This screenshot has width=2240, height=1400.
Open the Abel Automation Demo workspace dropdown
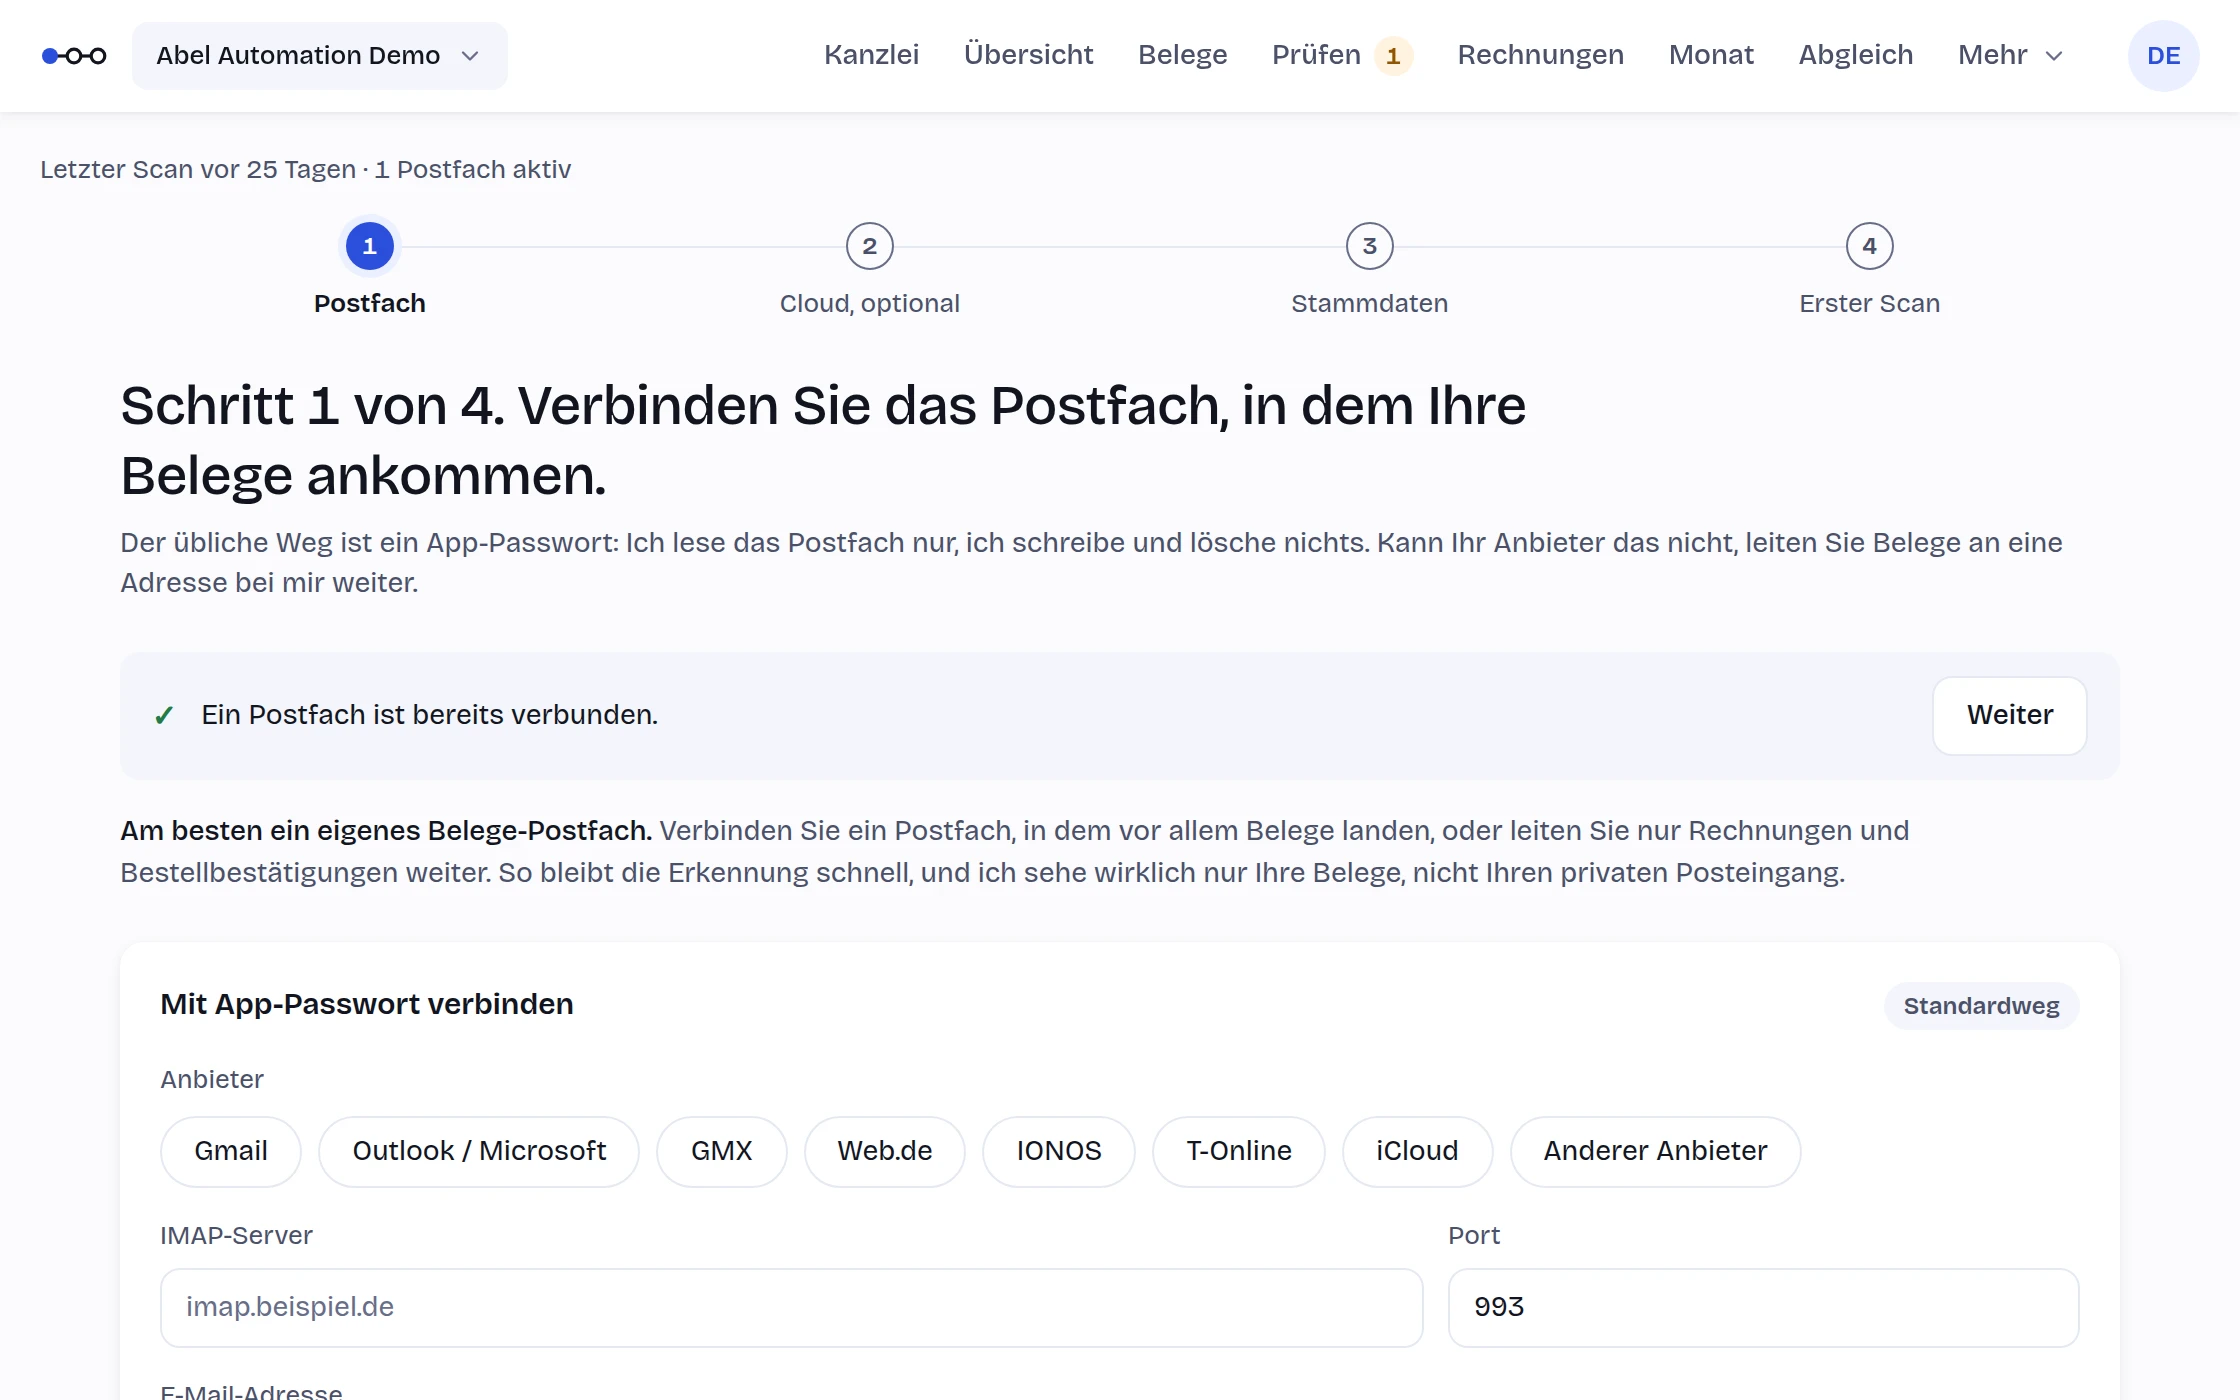tap(319, 56)
